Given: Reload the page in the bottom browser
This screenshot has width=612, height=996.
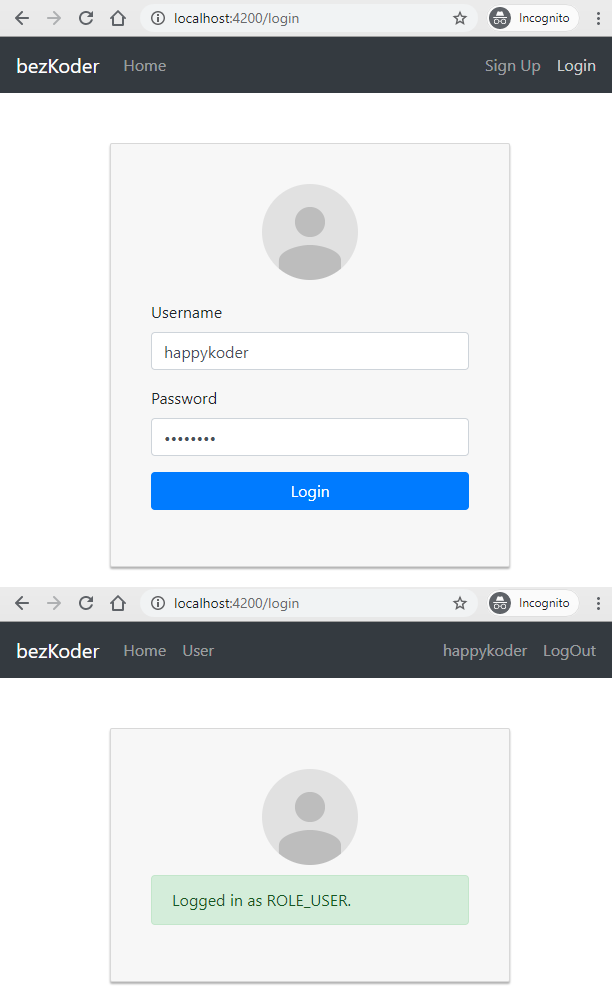Looking at the screenshot, I should click(86, 603).
